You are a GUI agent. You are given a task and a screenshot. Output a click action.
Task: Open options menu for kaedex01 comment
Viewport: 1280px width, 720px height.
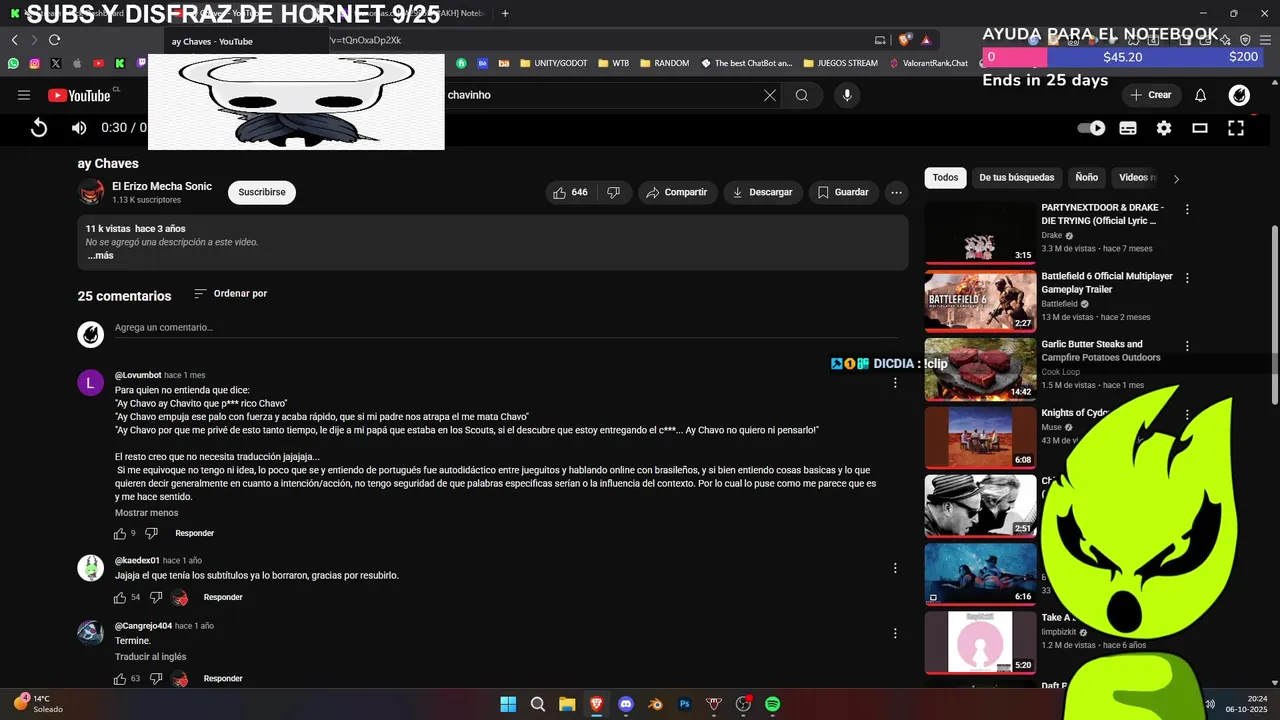(895, 568)
